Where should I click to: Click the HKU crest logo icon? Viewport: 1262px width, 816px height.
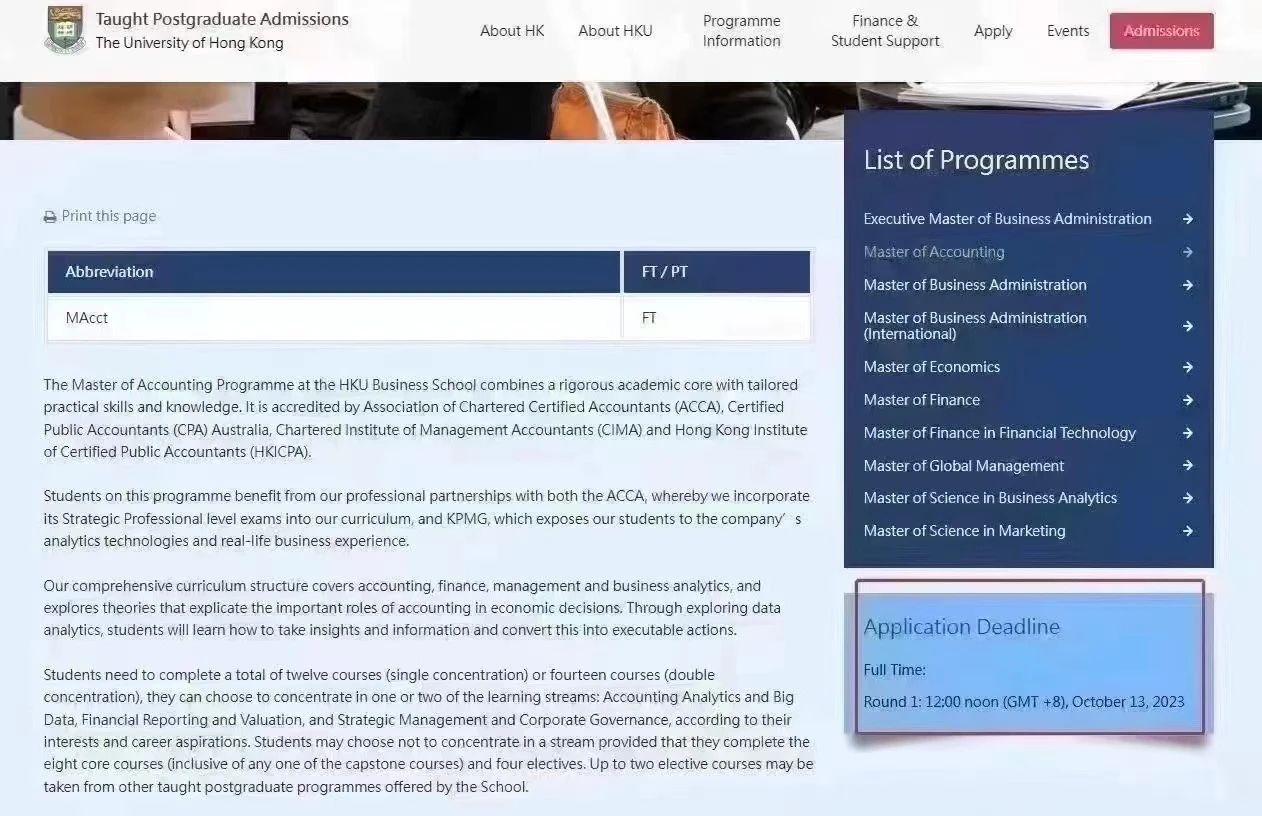pyautogui.click(x=65, y=30)
